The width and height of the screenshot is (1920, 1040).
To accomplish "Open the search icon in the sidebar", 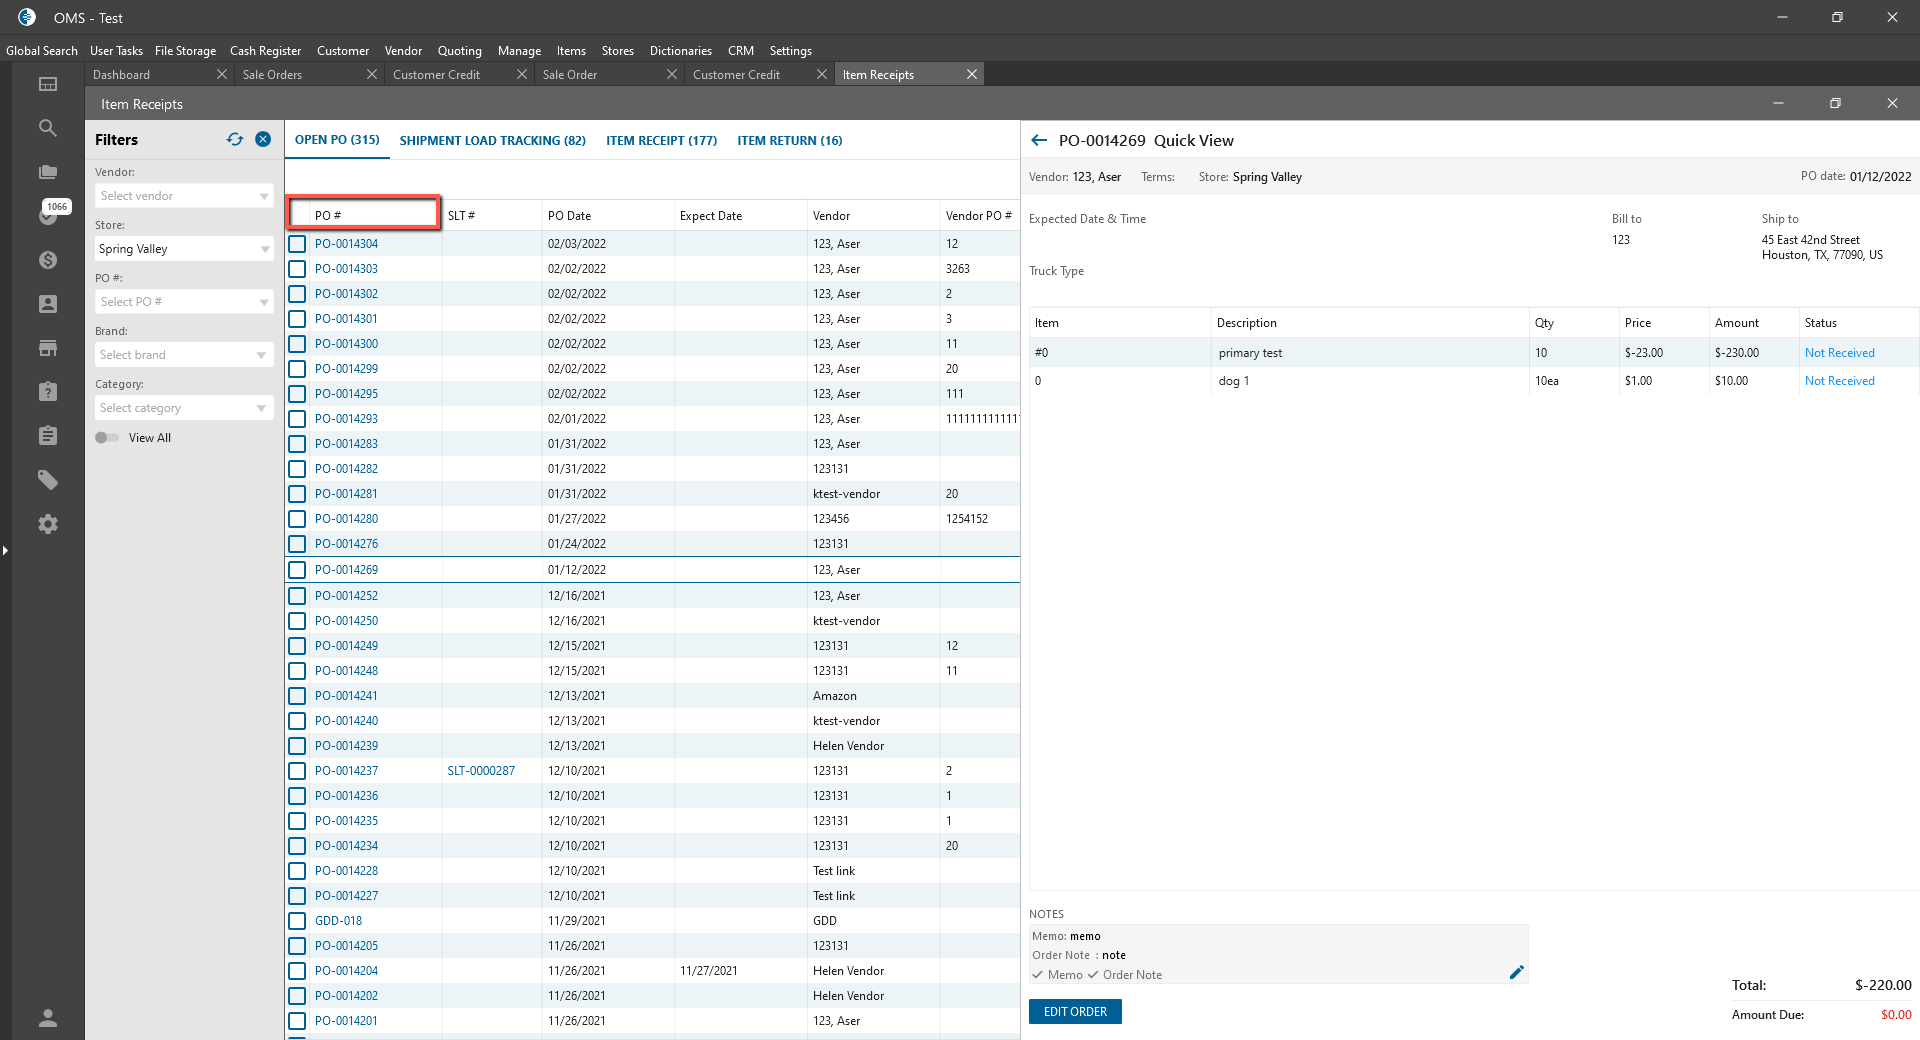I will pos(47,128).
